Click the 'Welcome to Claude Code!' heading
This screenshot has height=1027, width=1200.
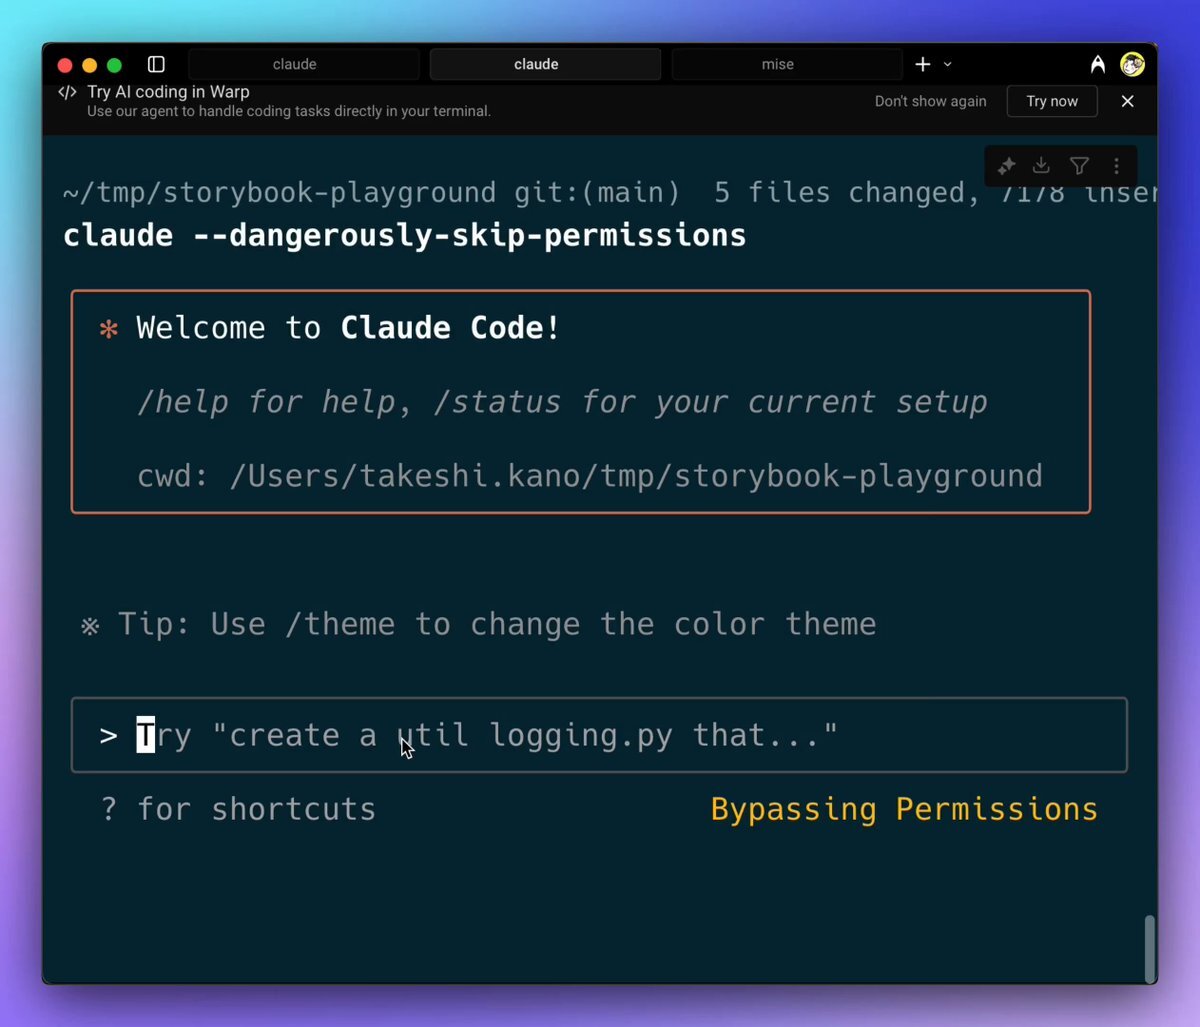point(349,328)
